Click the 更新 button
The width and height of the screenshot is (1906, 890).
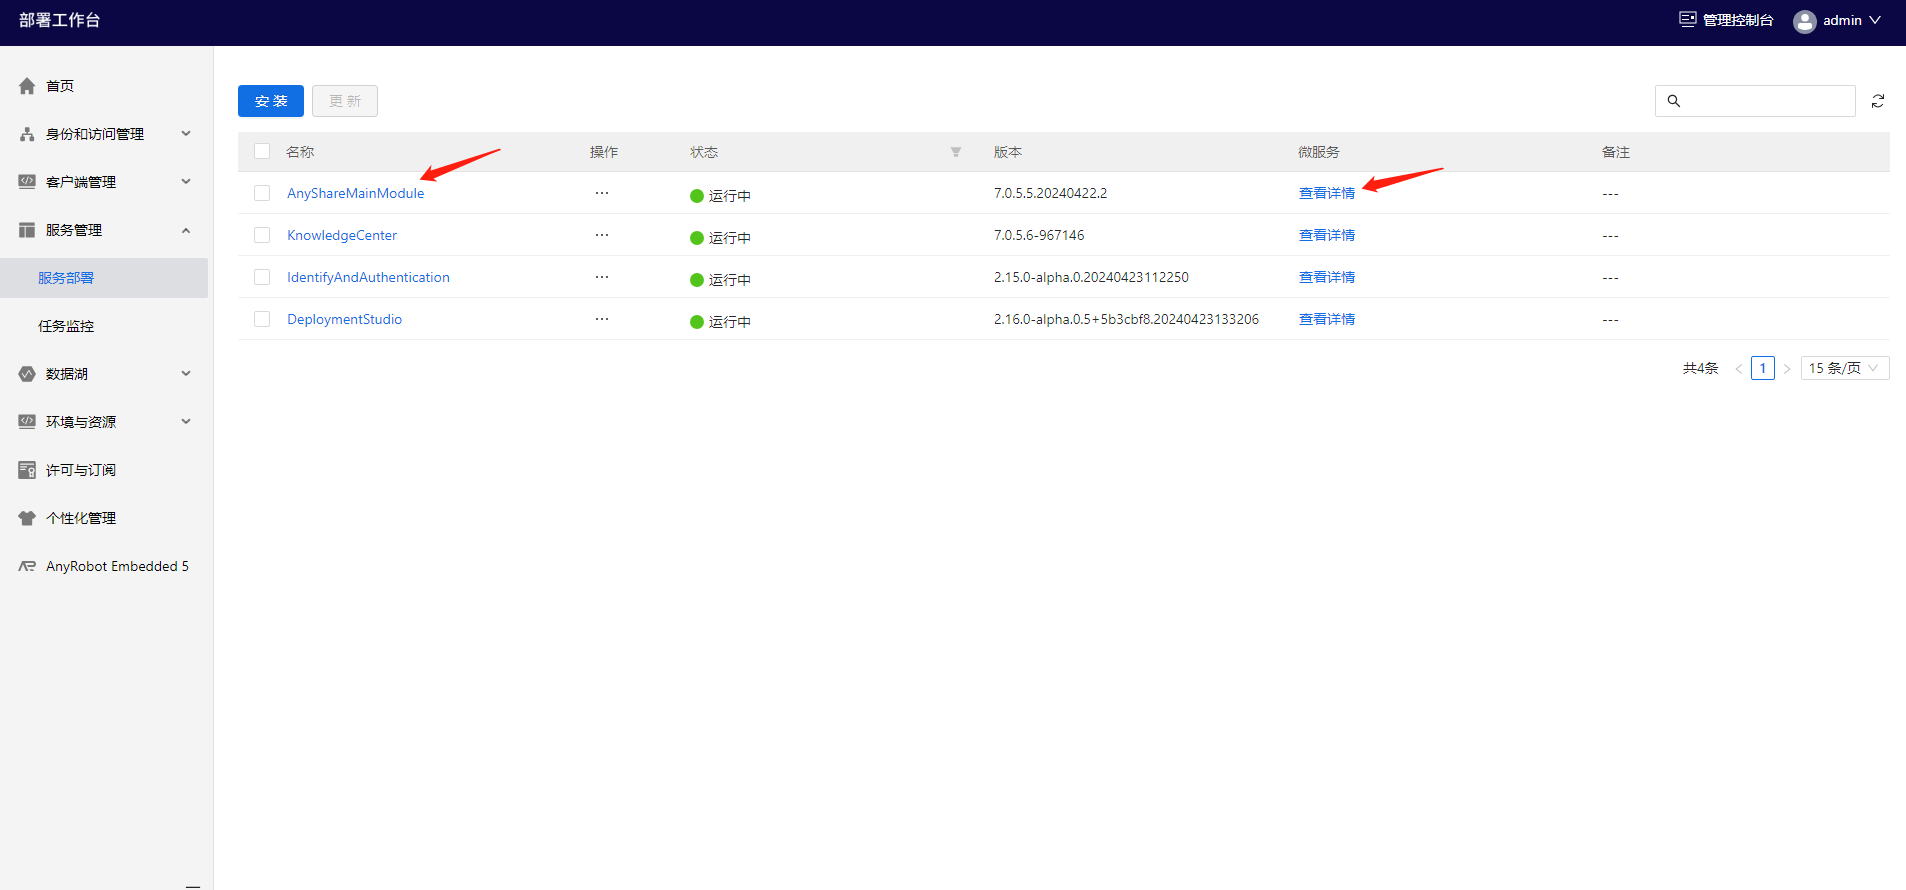point(345,101)
